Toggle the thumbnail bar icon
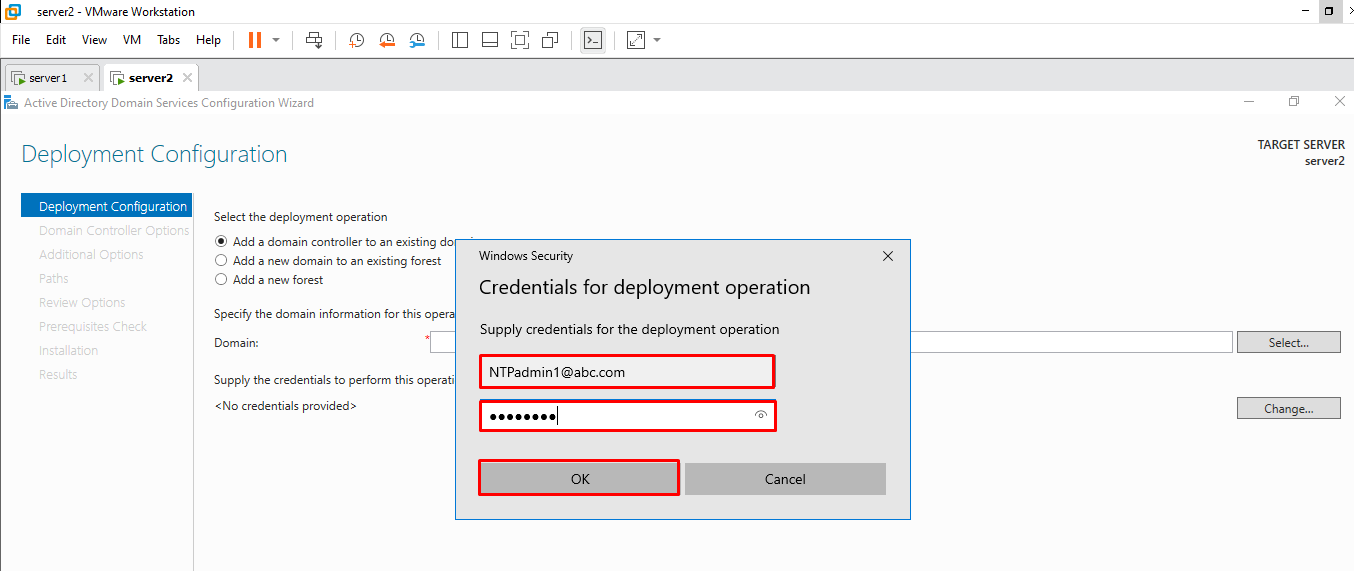The width and height of the screenshot is (1354, 571). click(490, 40)
